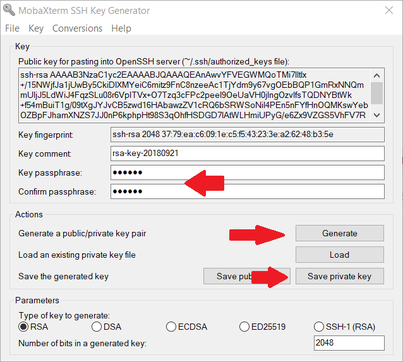Click the key icon in the title bar
Image resolution: width=403 pixels, height=362 pixels.
tap(9, 10)
